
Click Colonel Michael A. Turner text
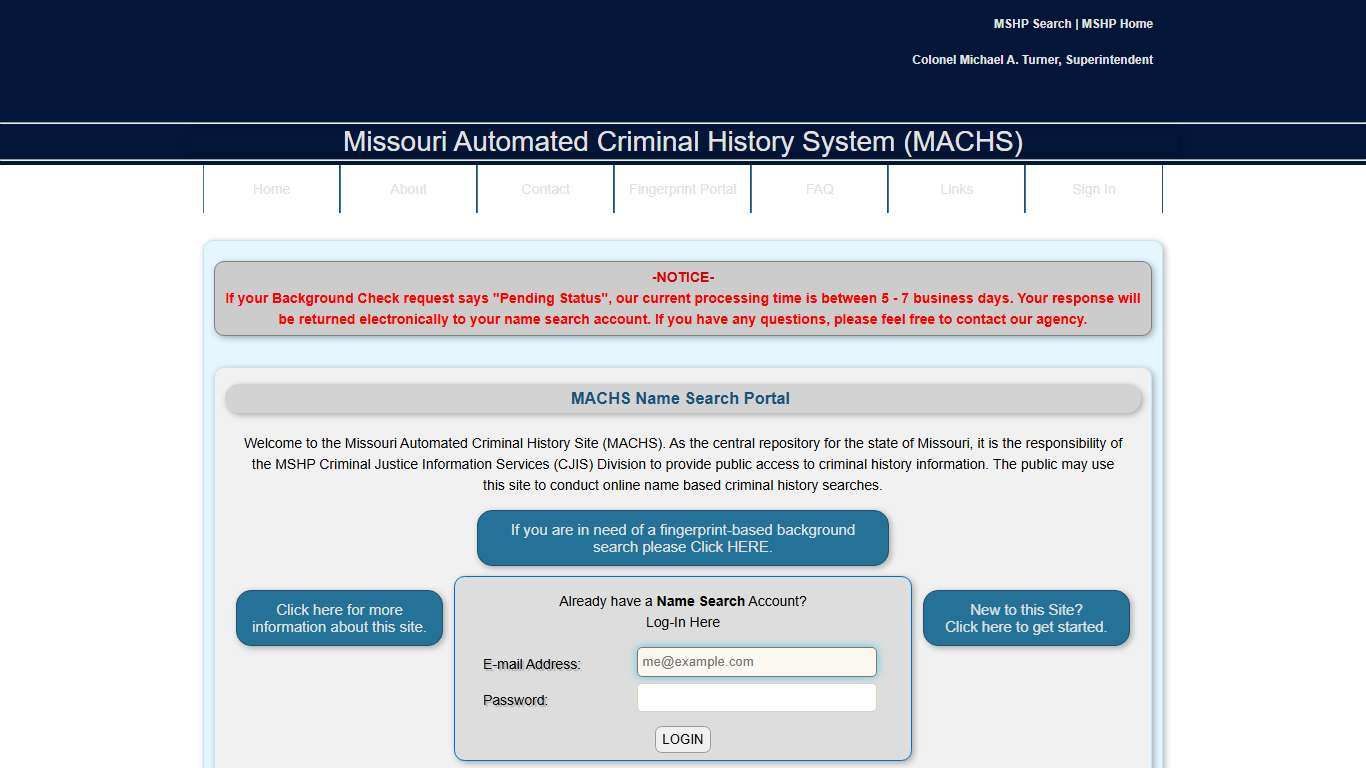pyautogui.click(x=1032, y=59)
